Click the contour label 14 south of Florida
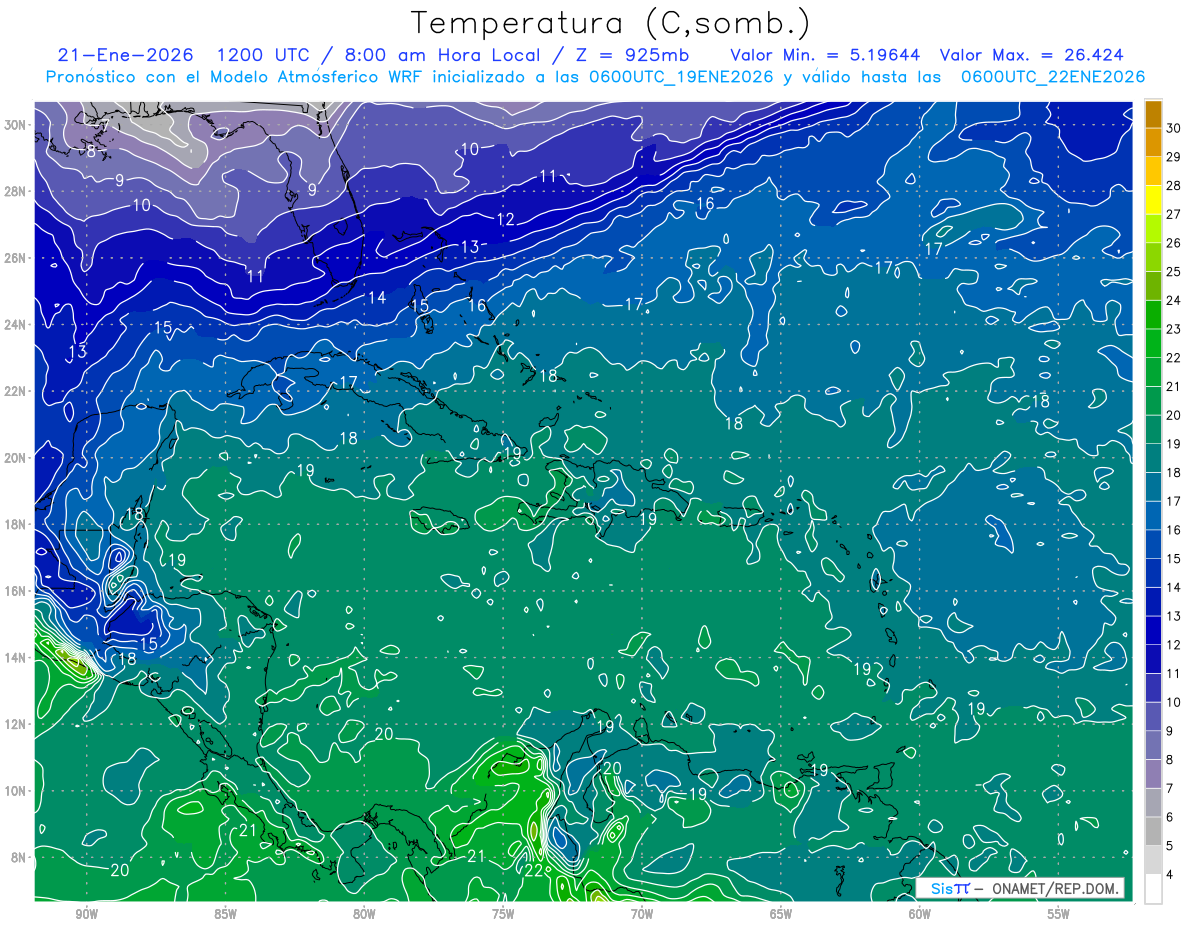The height and width of the screenshot is (927, 1200). click(377, 297)
